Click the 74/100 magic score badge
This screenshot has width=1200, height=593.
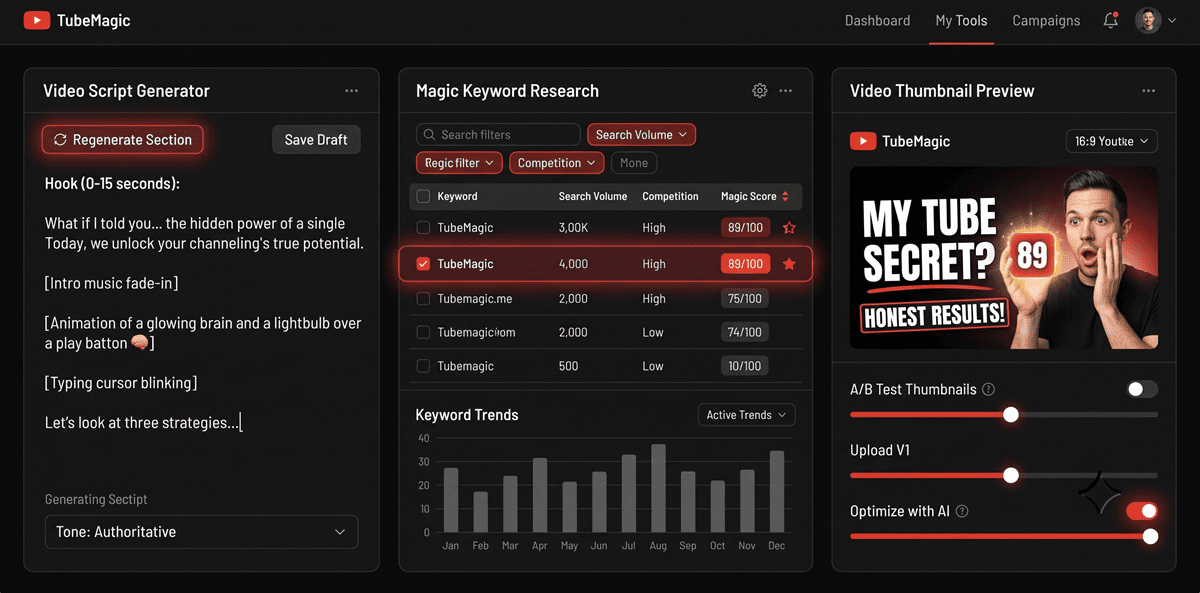click(x=745, y=332)
